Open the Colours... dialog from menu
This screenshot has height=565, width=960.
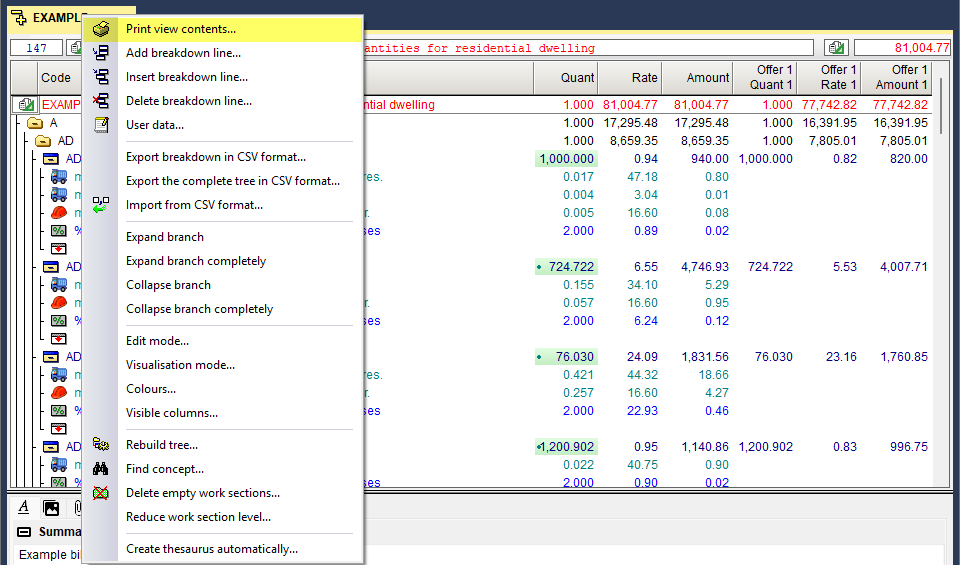[x=151, y=389]
